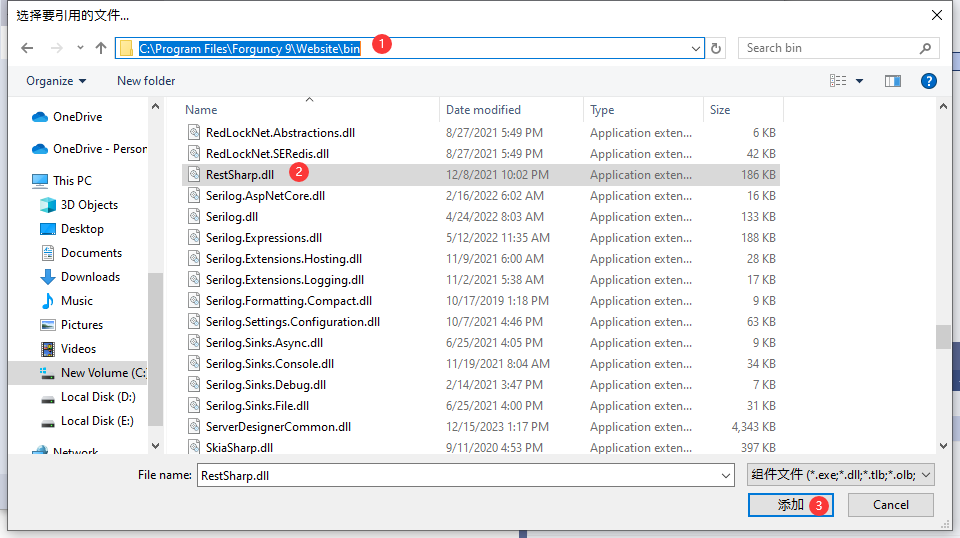Open dialog help
Screen dimensions: 960x538
pyautogui.click(x=928, y=81)
